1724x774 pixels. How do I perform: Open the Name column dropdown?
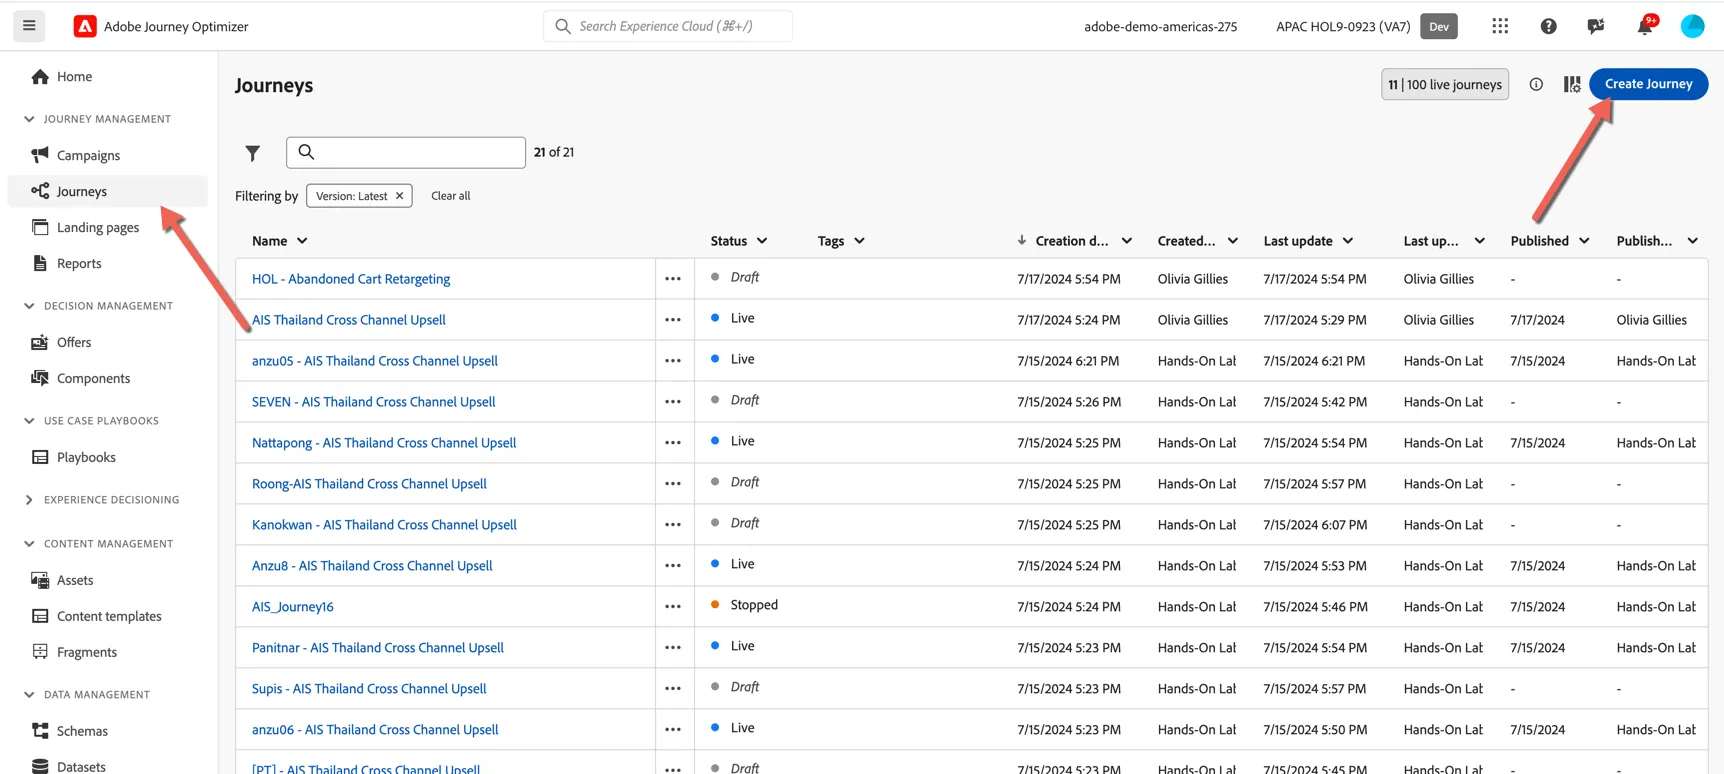(302, 241)
